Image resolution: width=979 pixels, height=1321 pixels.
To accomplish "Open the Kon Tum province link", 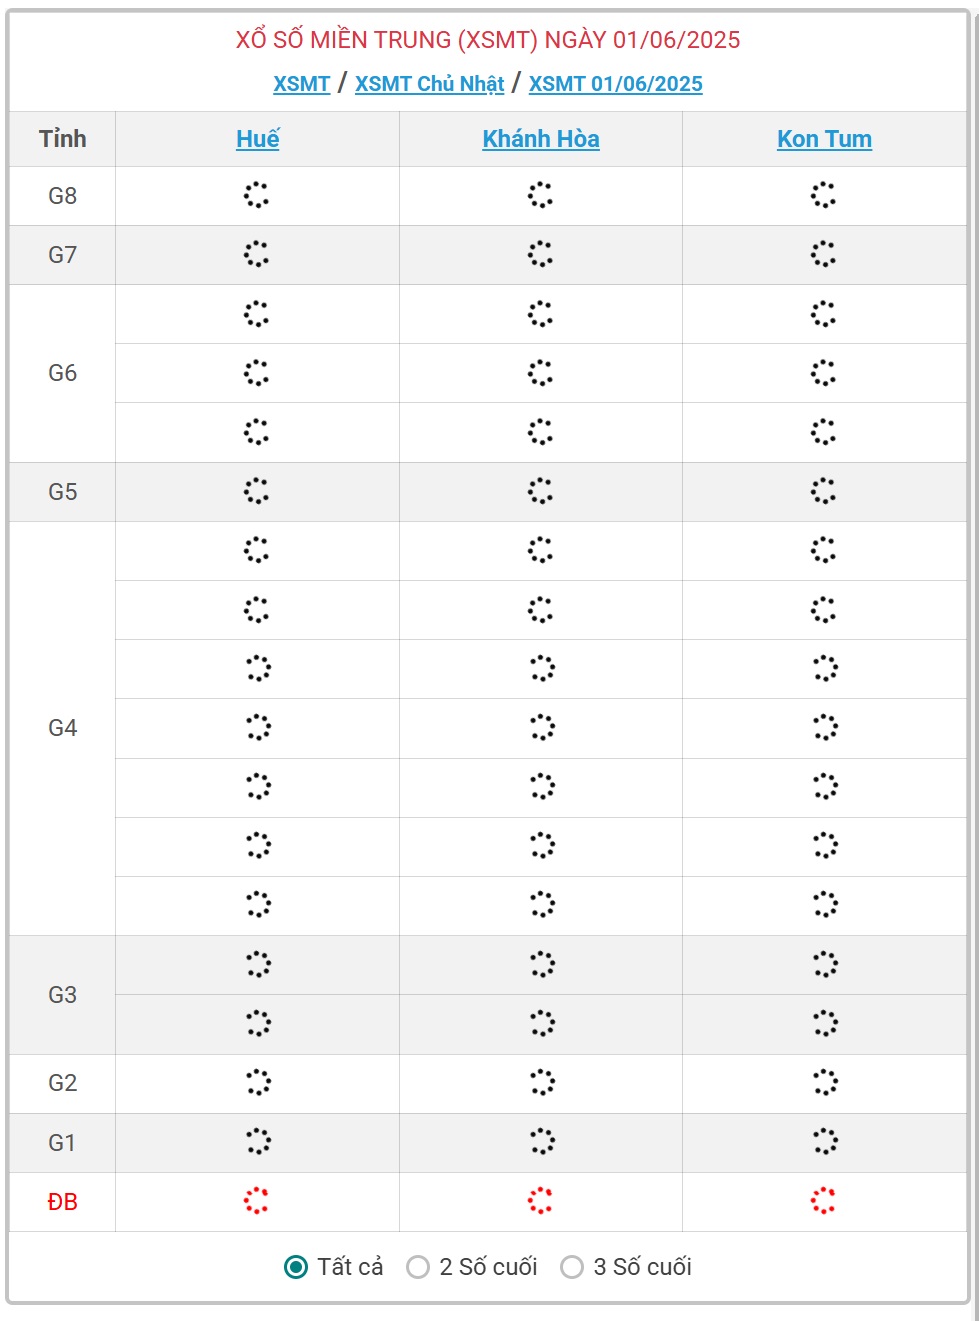I will [825, 139].
